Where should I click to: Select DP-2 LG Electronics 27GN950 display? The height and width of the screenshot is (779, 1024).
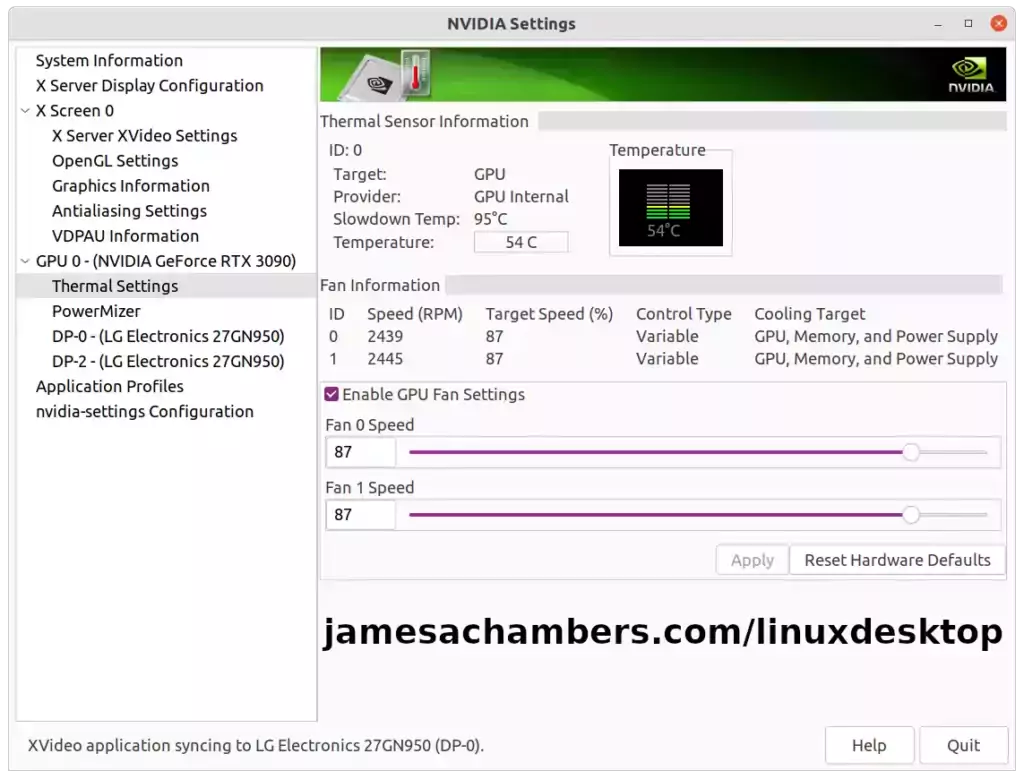click(x=168, y=361)
